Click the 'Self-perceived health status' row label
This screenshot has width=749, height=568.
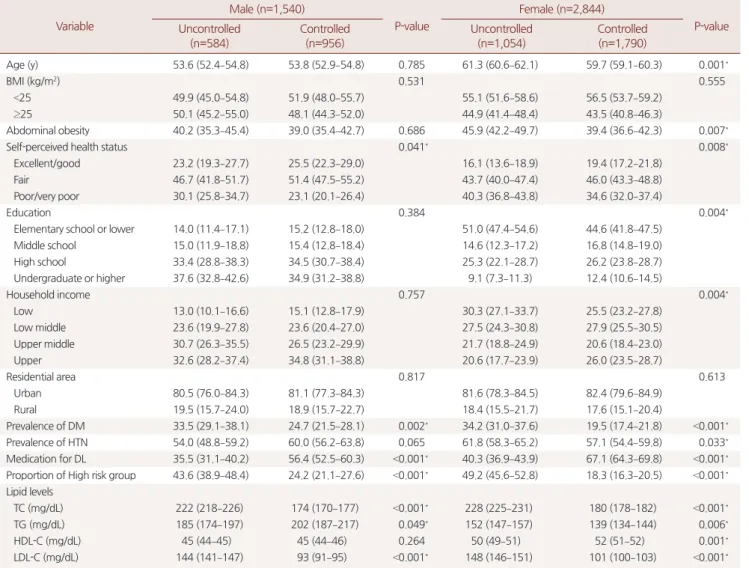(x=66, y=147)
